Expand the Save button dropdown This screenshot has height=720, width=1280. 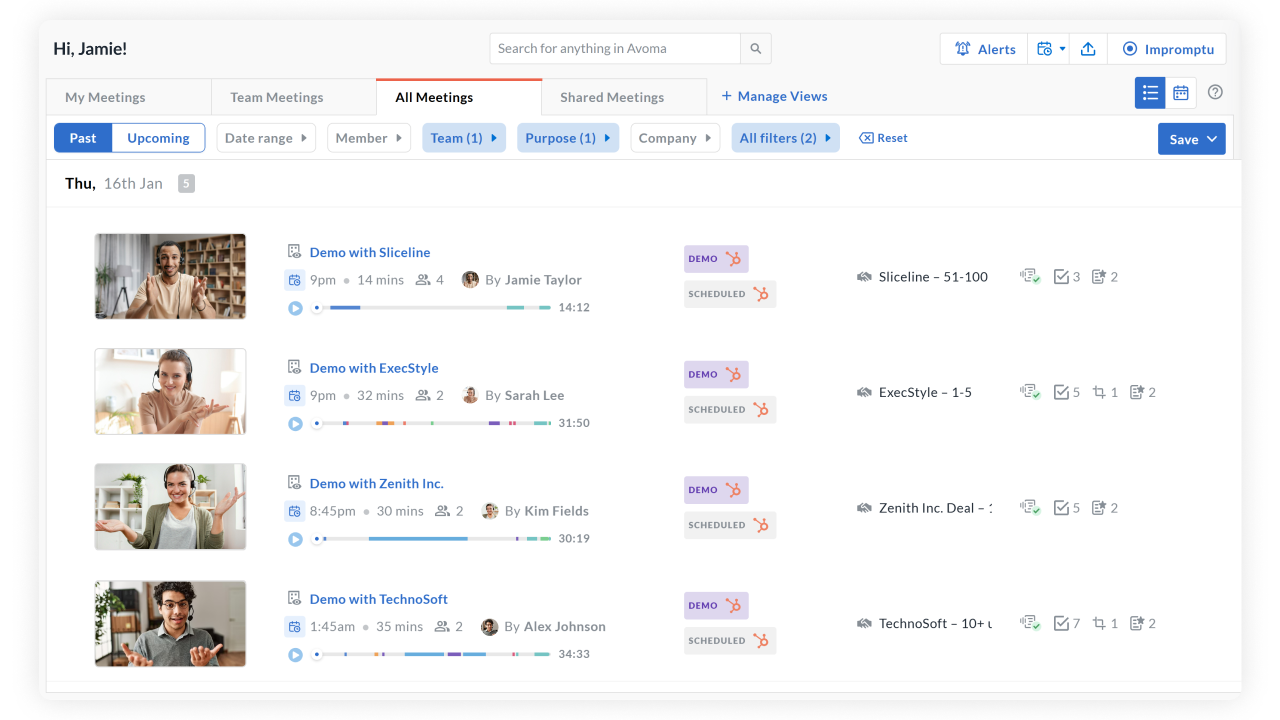tap(1212, 139)
